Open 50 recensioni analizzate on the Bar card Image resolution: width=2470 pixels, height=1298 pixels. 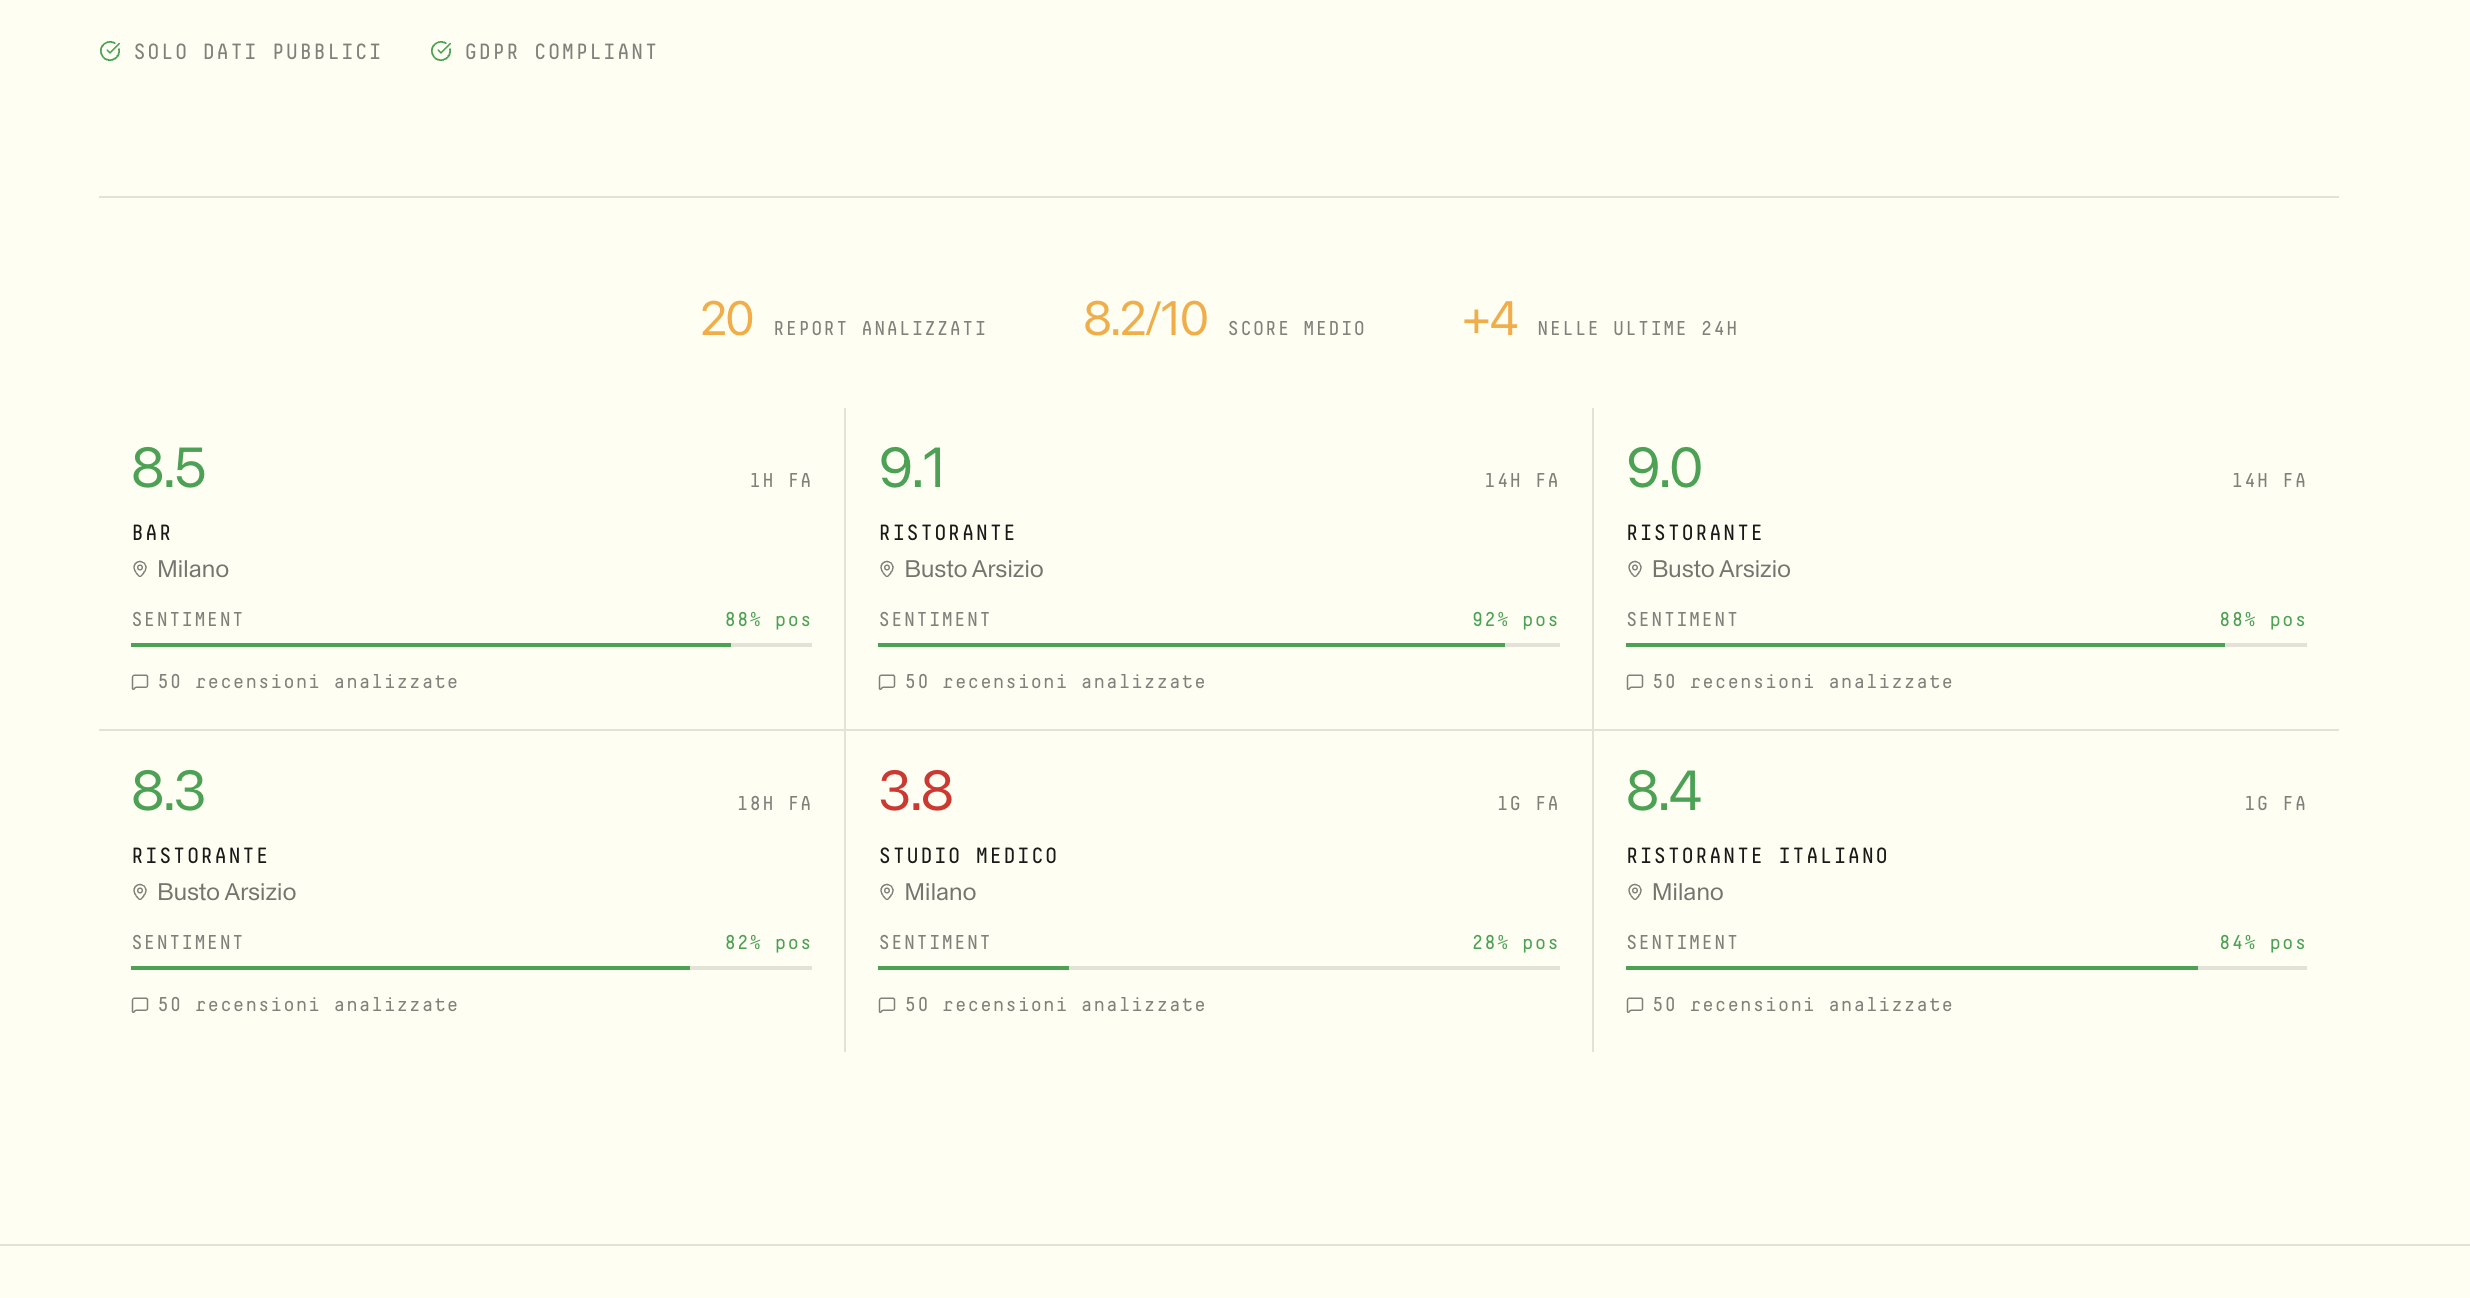(308, 681)
